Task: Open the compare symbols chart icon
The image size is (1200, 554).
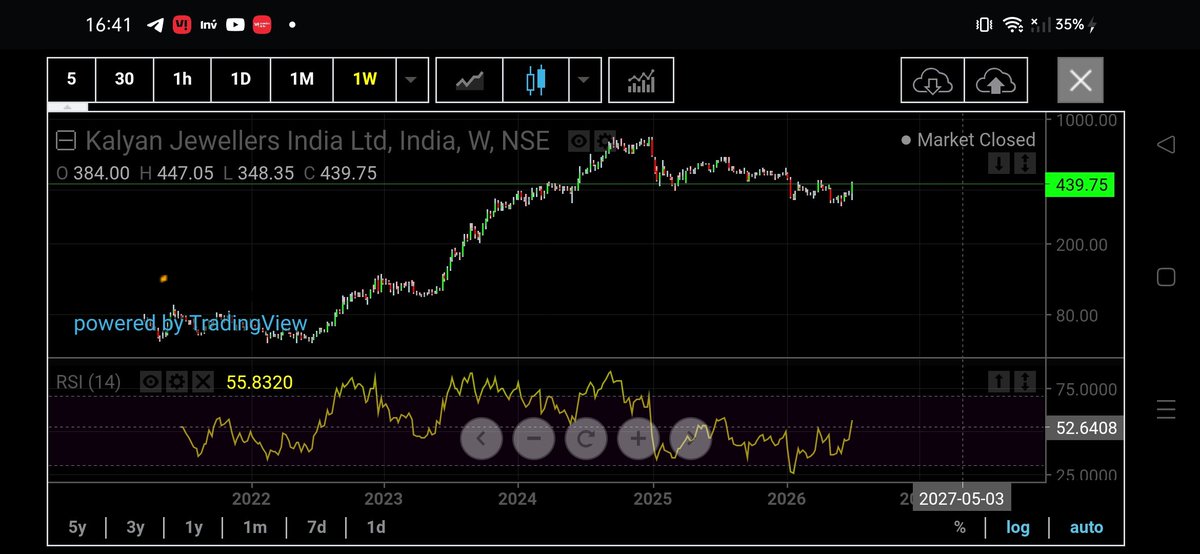Action: coord(470,80)
